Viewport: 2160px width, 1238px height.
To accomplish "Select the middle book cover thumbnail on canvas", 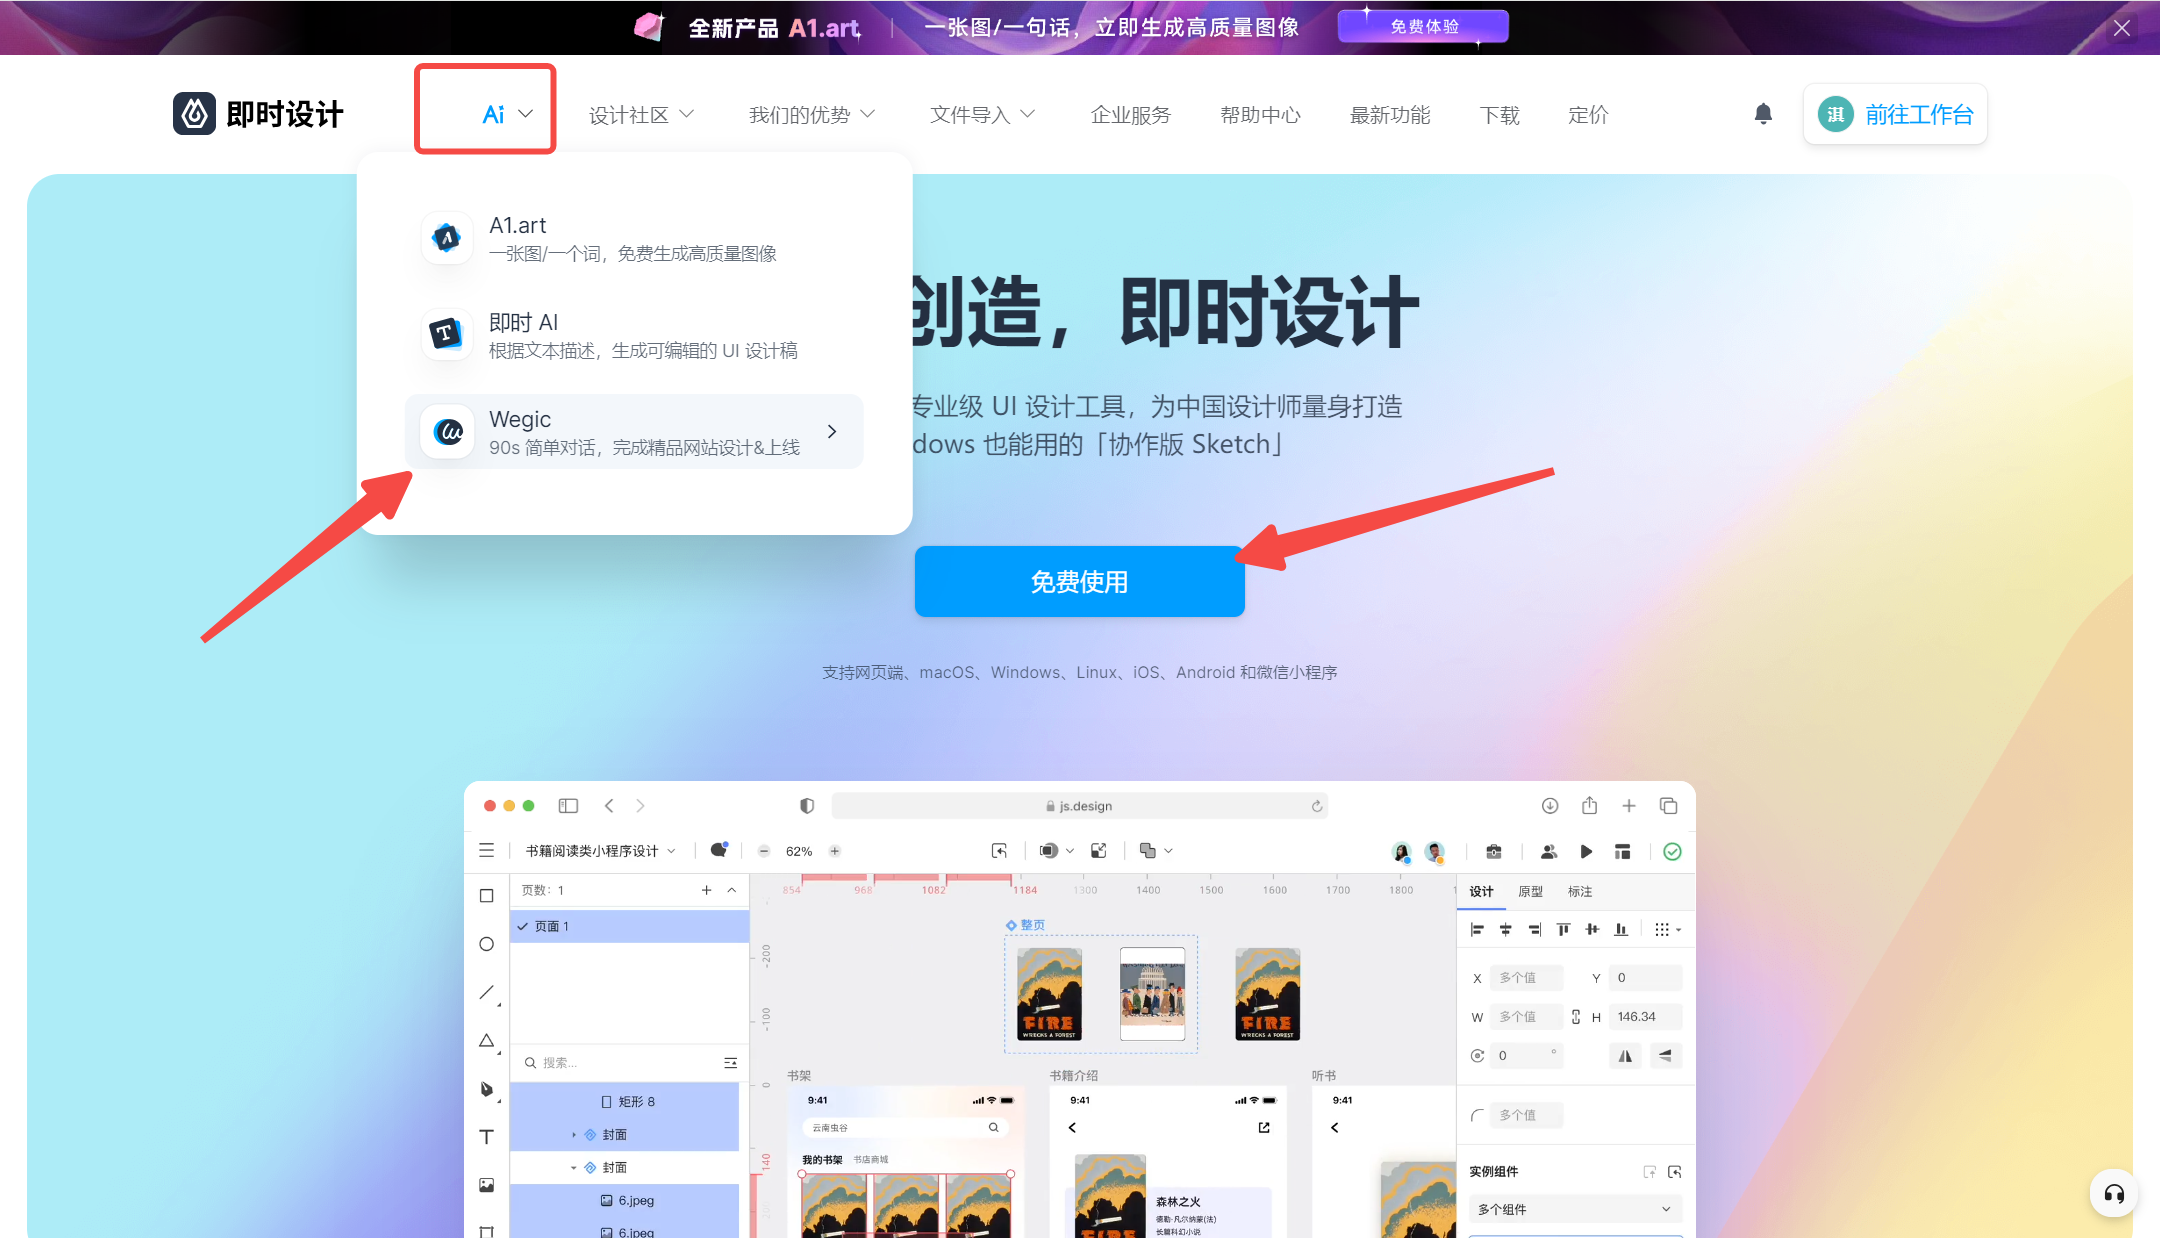I will tap(1152, 994).
